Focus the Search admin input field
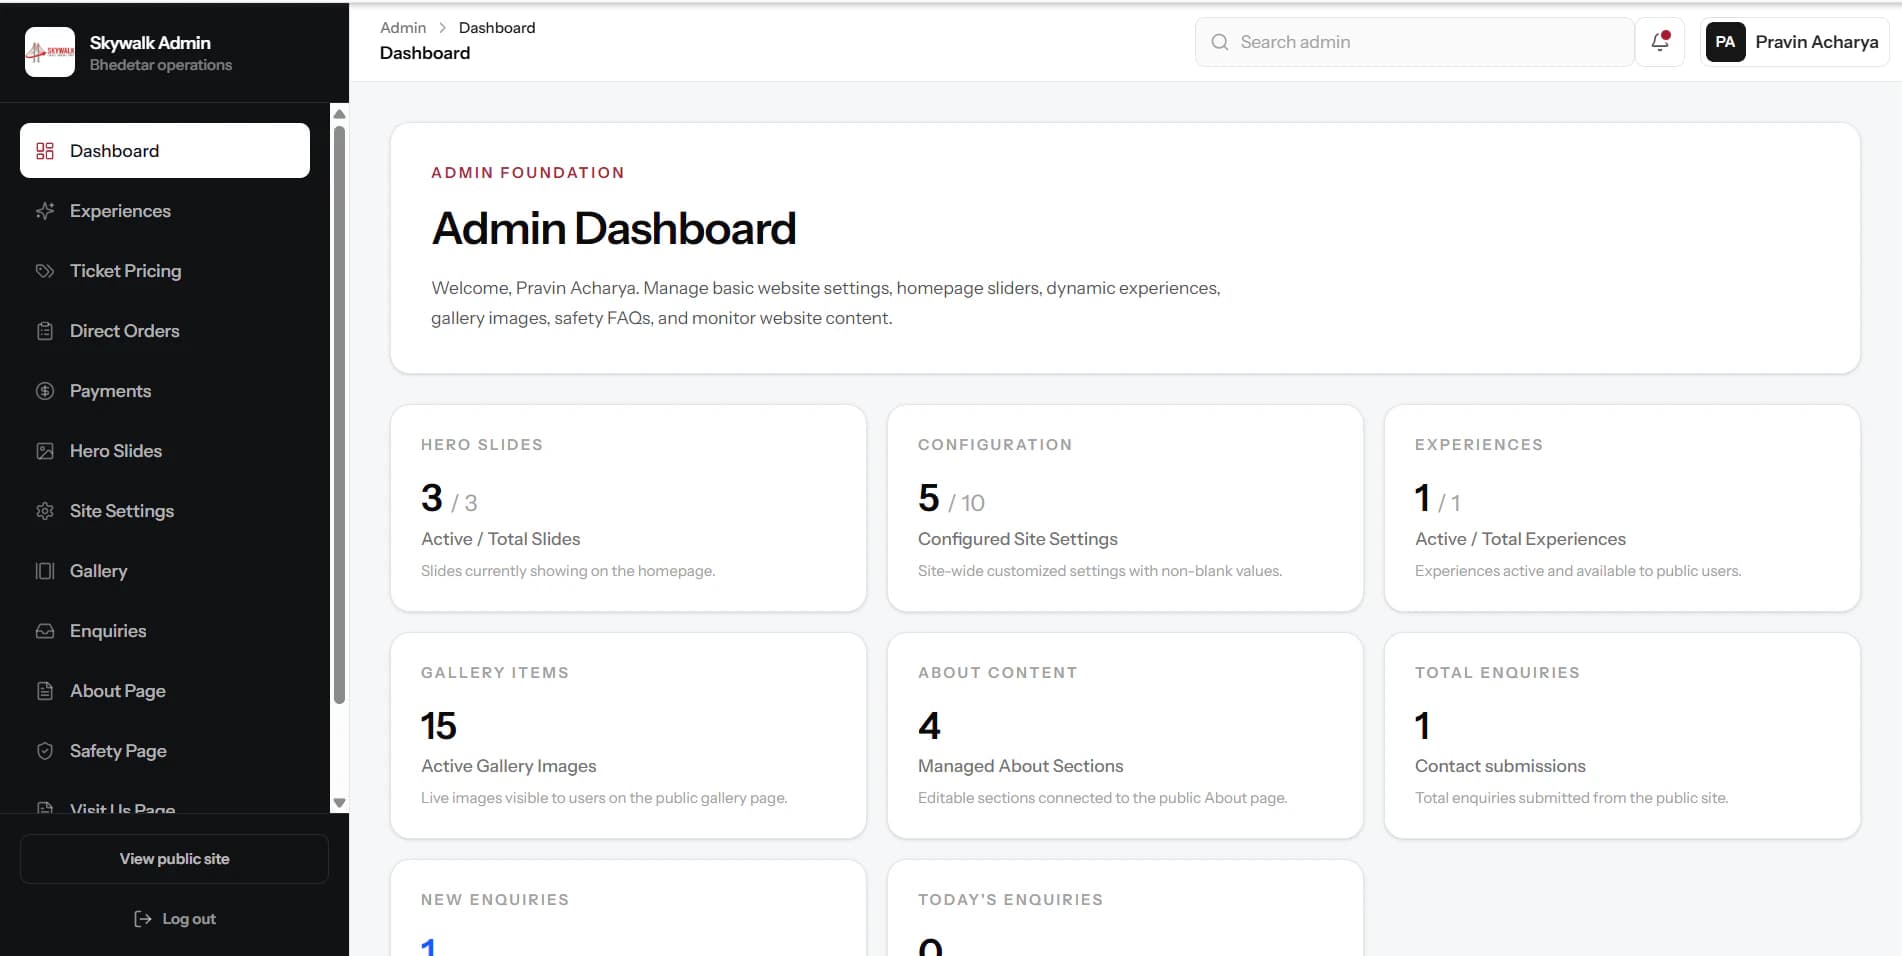The image size is (1902, 956). point(1414,42)
